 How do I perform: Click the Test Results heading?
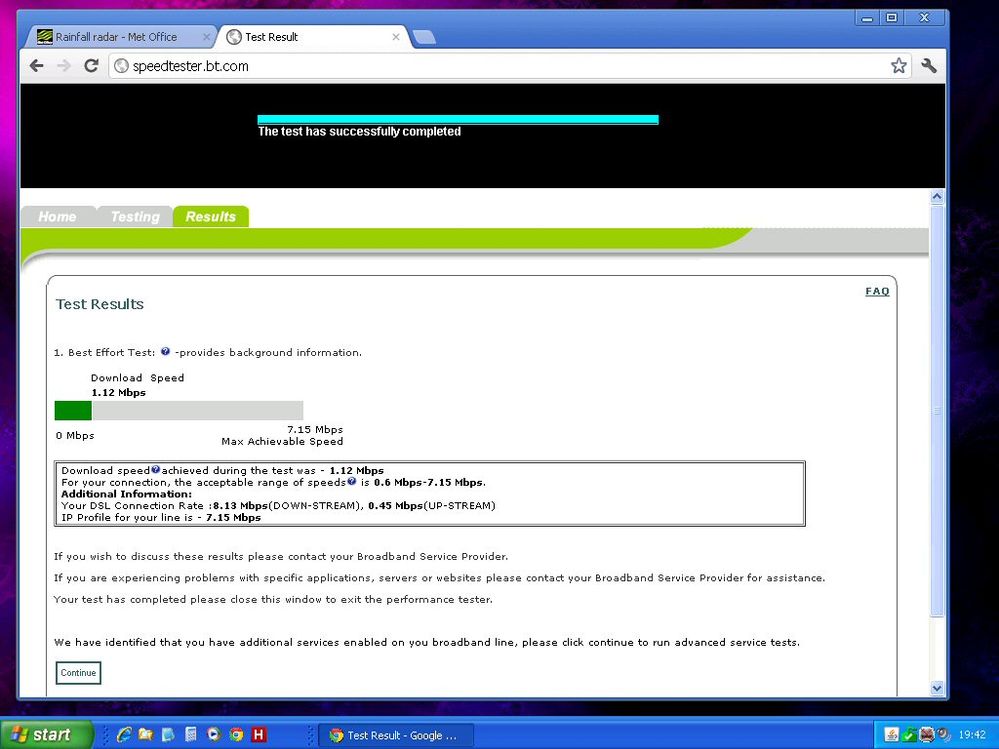pos(100,304)
